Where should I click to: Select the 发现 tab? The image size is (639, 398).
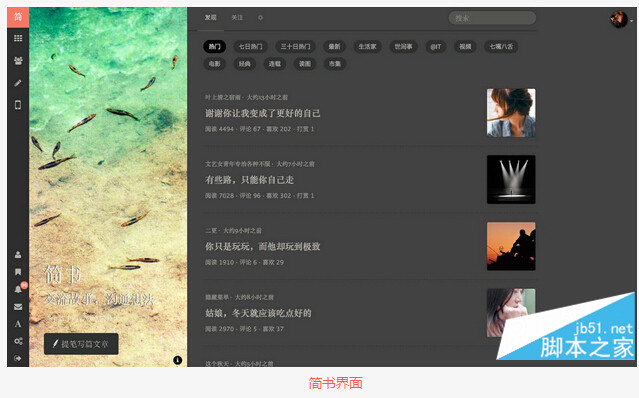click(211, 18)
